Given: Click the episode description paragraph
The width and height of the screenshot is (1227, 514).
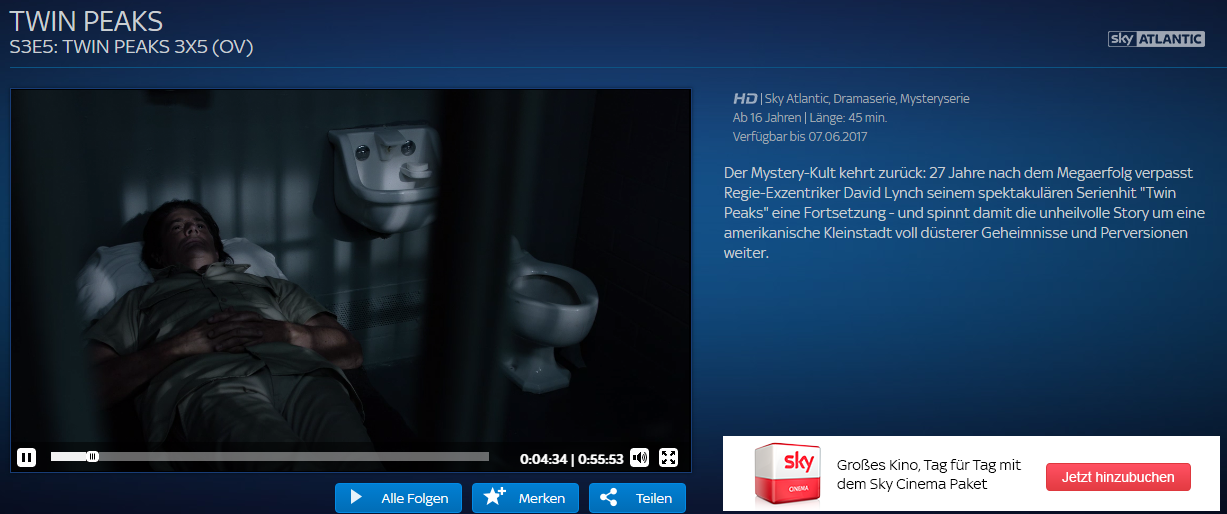Looking at the screenshot, I should pyautogui.click(x=964, y=213).
